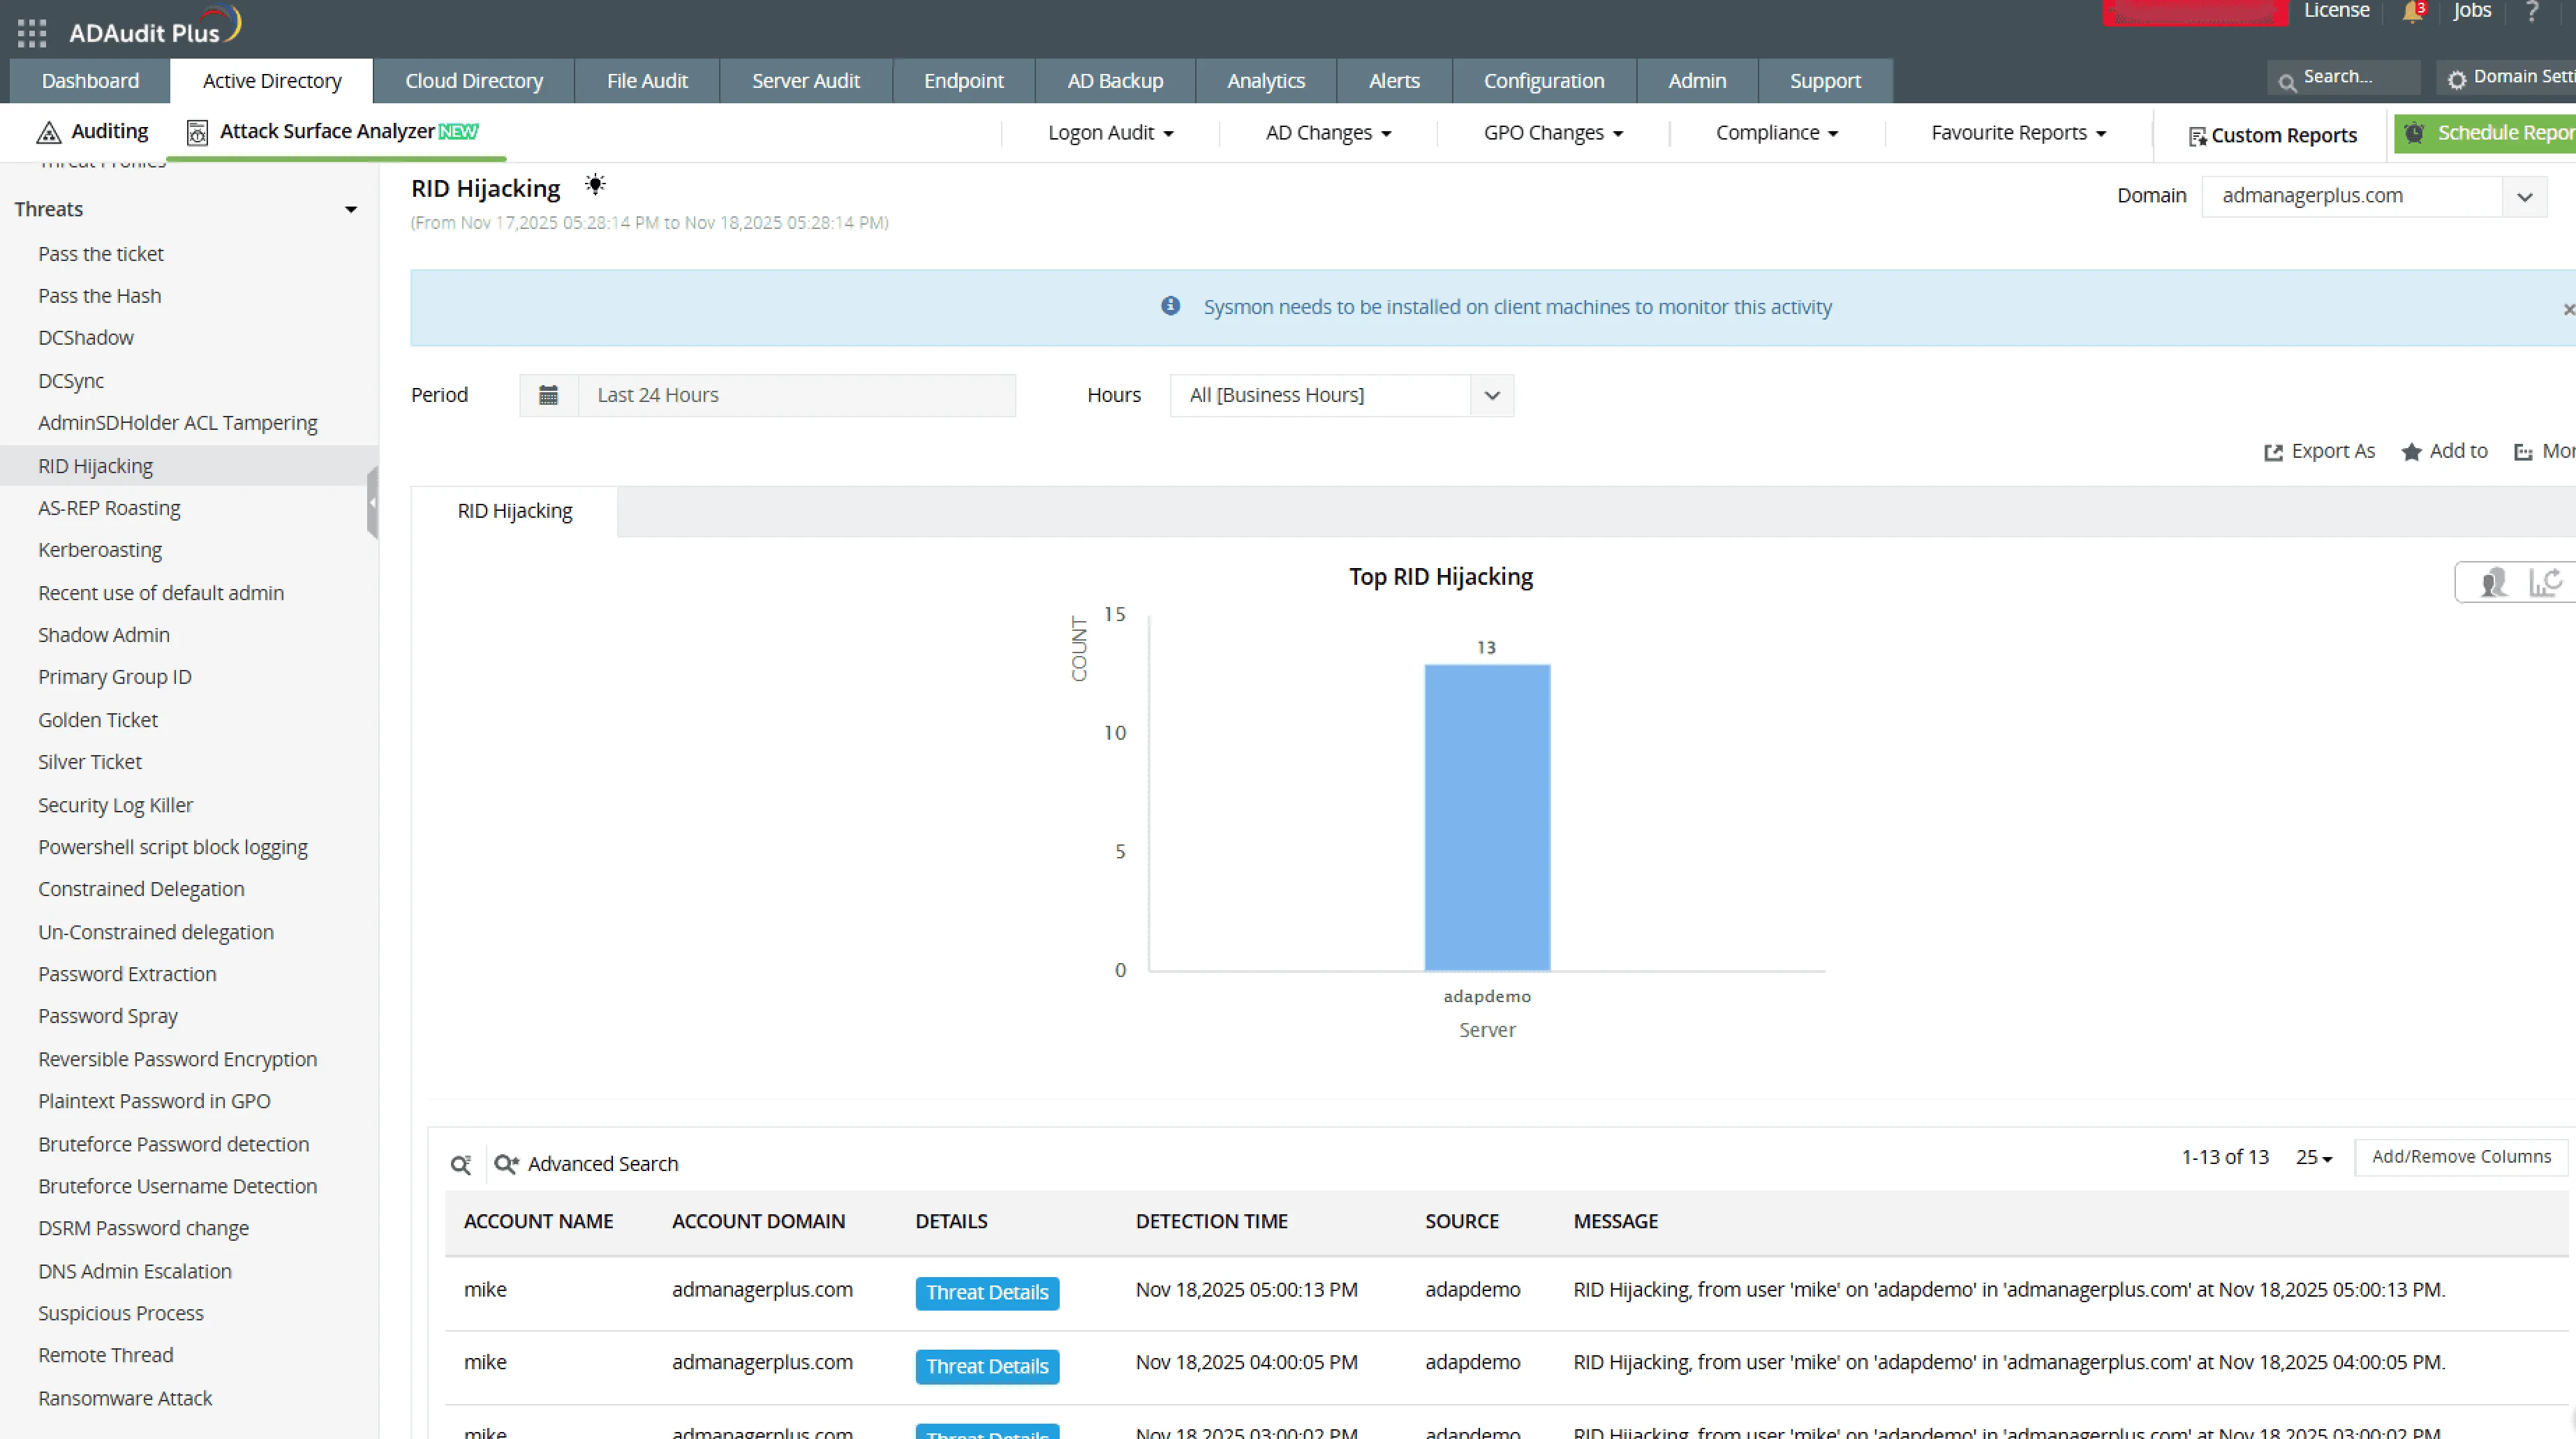
Task: Expand the Compliance menu
Action: (1777, 133)
